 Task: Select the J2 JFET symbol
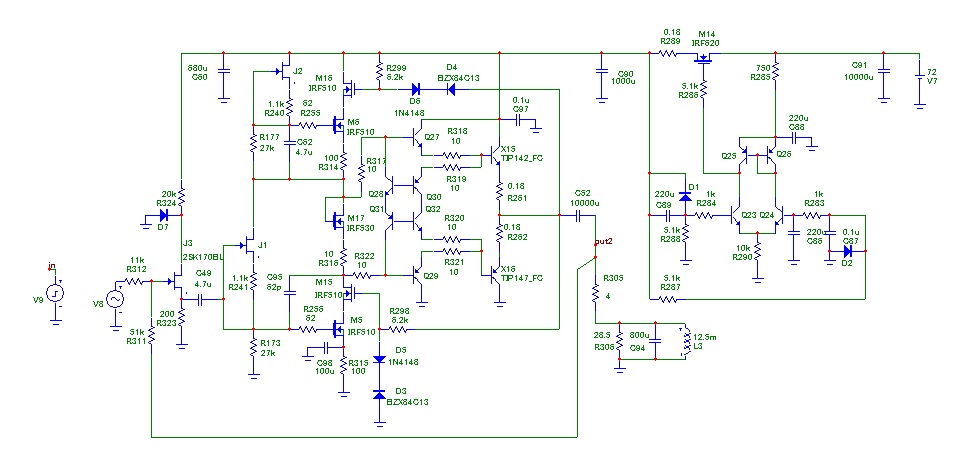tap(285, 70)
